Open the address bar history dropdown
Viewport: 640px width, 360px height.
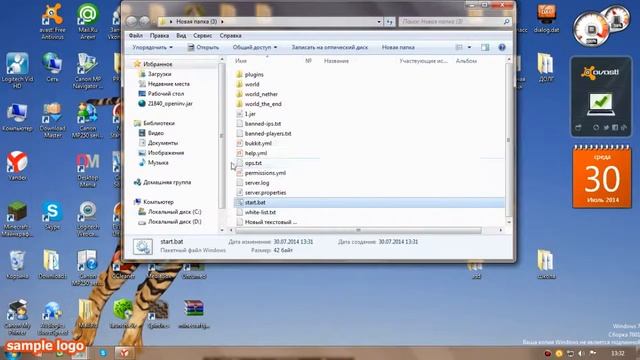(x=379, y=21)
